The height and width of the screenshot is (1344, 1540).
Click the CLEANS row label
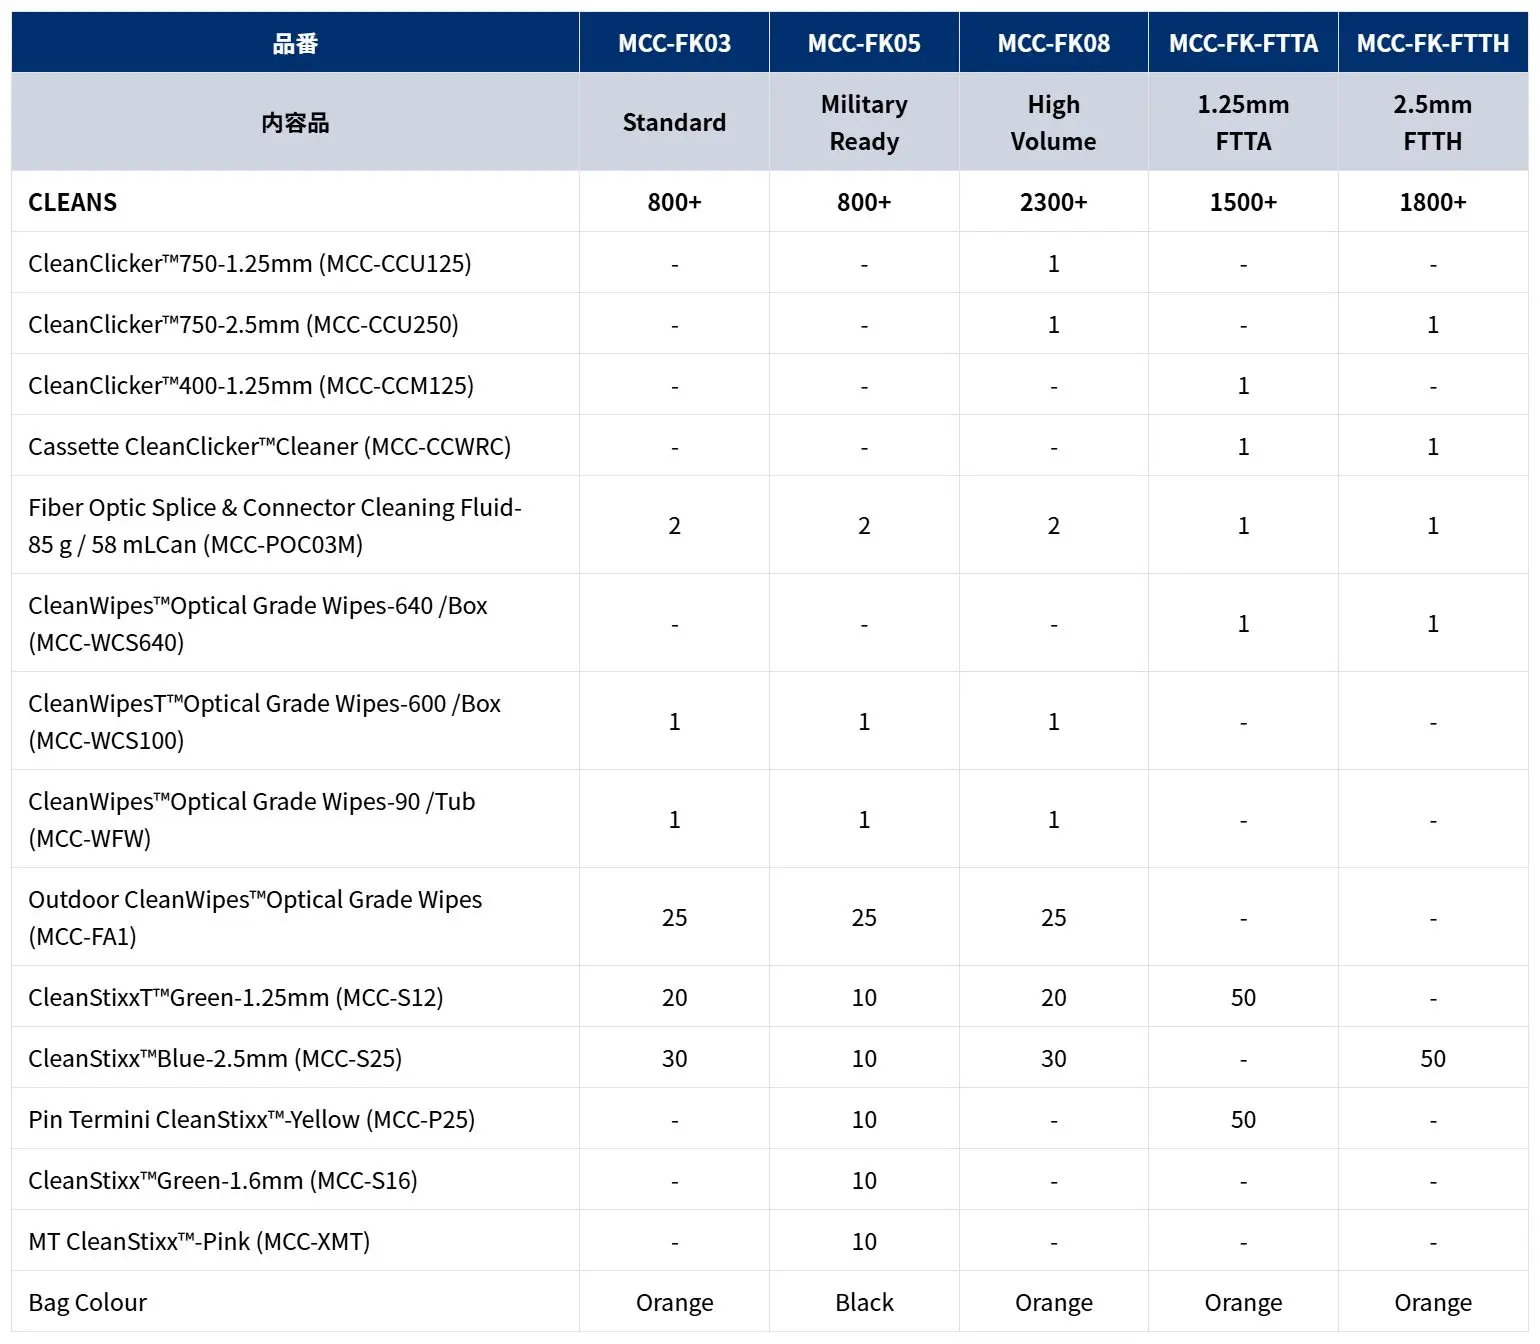pos(72,202)
